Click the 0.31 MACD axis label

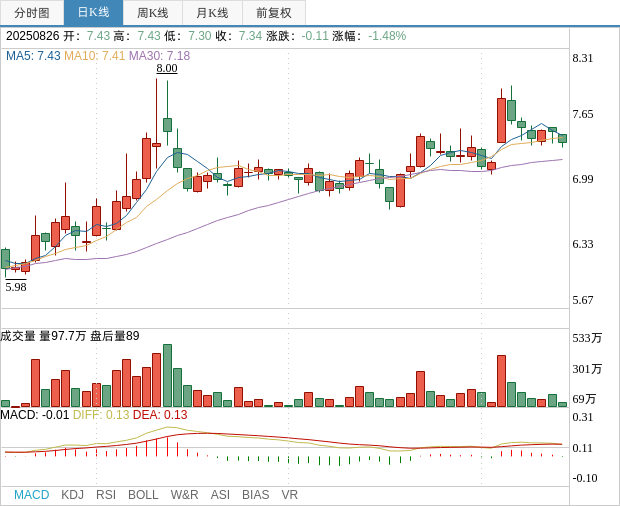(583, 417)
